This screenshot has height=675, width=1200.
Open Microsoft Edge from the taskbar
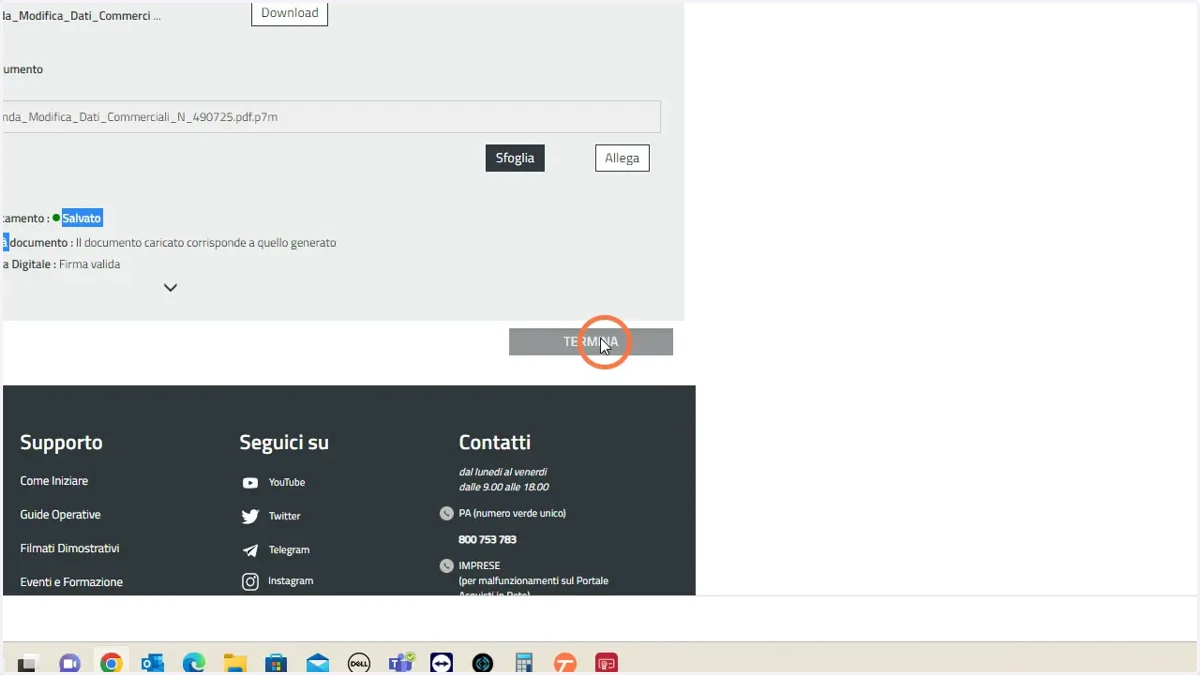coord(194,663)
